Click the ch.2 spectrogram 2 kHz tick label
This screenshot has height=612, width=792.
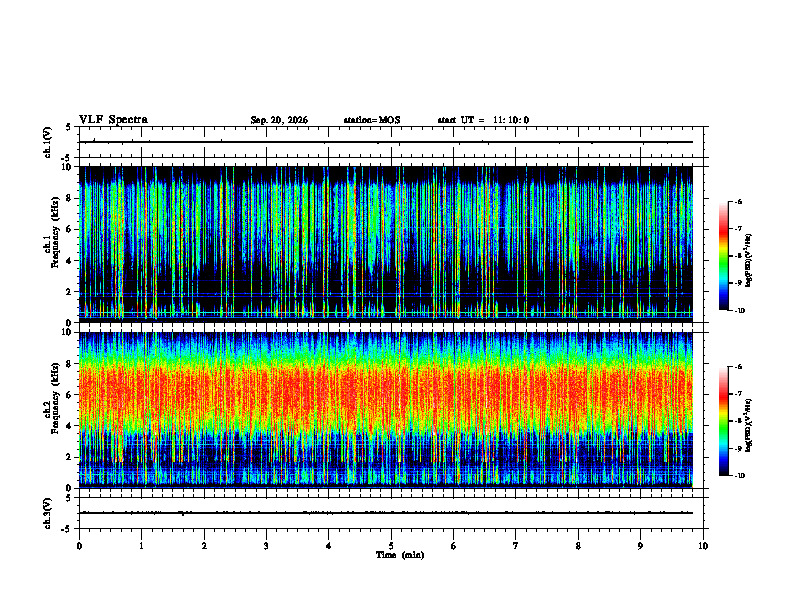(x=71, y=457)
